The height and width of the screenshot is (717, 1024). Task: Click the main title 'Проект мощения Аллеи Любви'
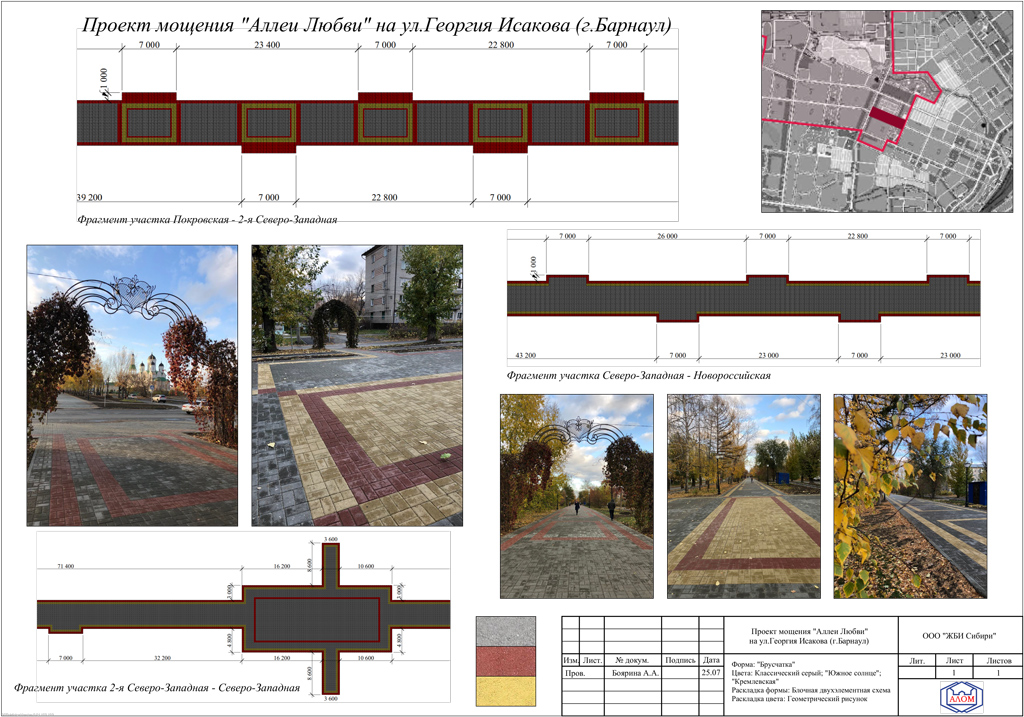click(x=376, y=25)
